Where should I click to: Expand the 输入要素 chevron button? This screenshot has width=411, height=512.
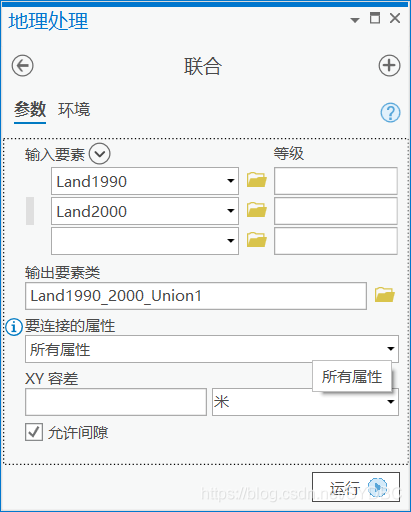99,154
